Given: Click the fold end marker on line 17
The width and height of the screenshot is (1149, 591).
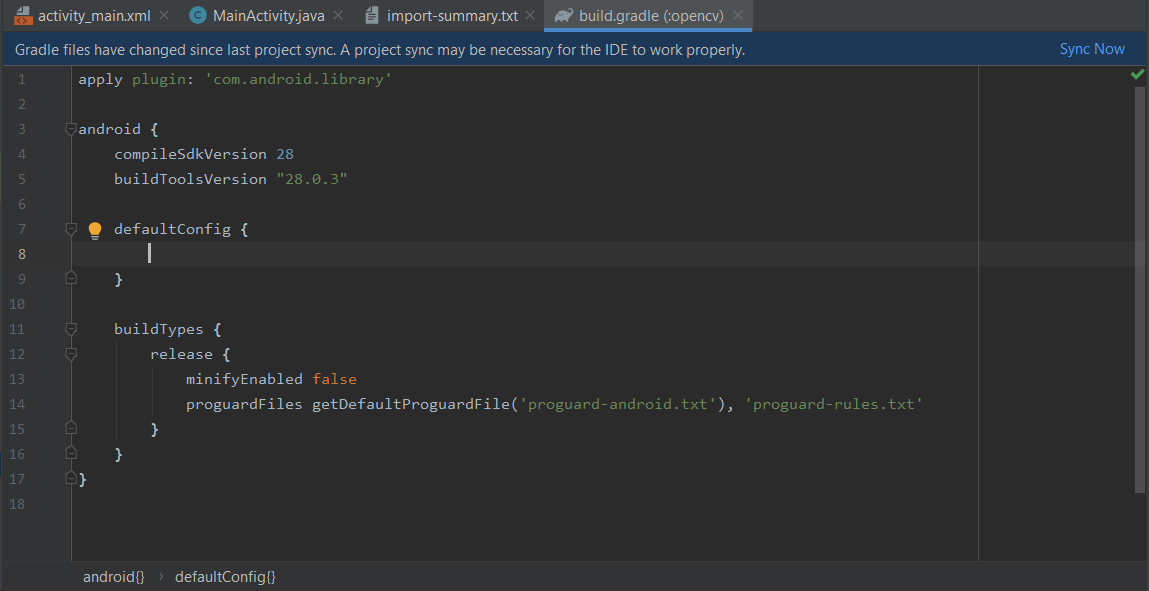Looking at the screenshot, I should [70, 477].
